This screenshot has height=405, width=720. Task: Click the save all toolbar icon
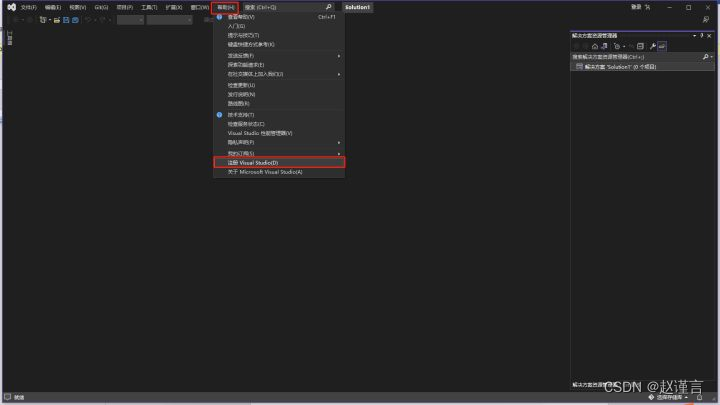pos(75,20)
